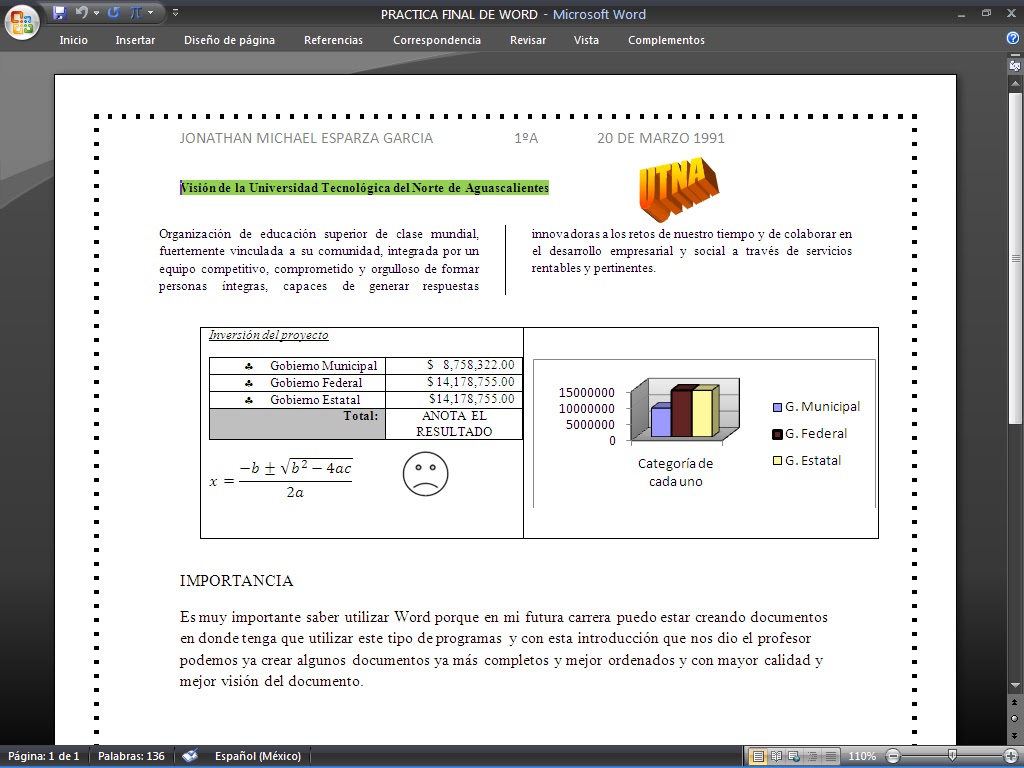Open the Customize Quick Access Toolbar dropdown
Screen dimensions: 1024x768
click(x=176, y=13)
